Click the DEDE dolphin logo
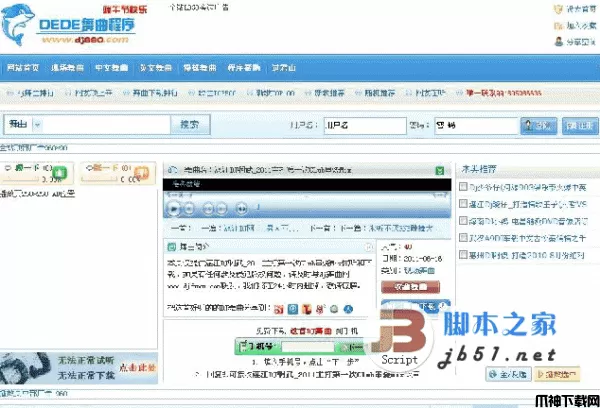 pyautogui.click(x=69, y=25)
